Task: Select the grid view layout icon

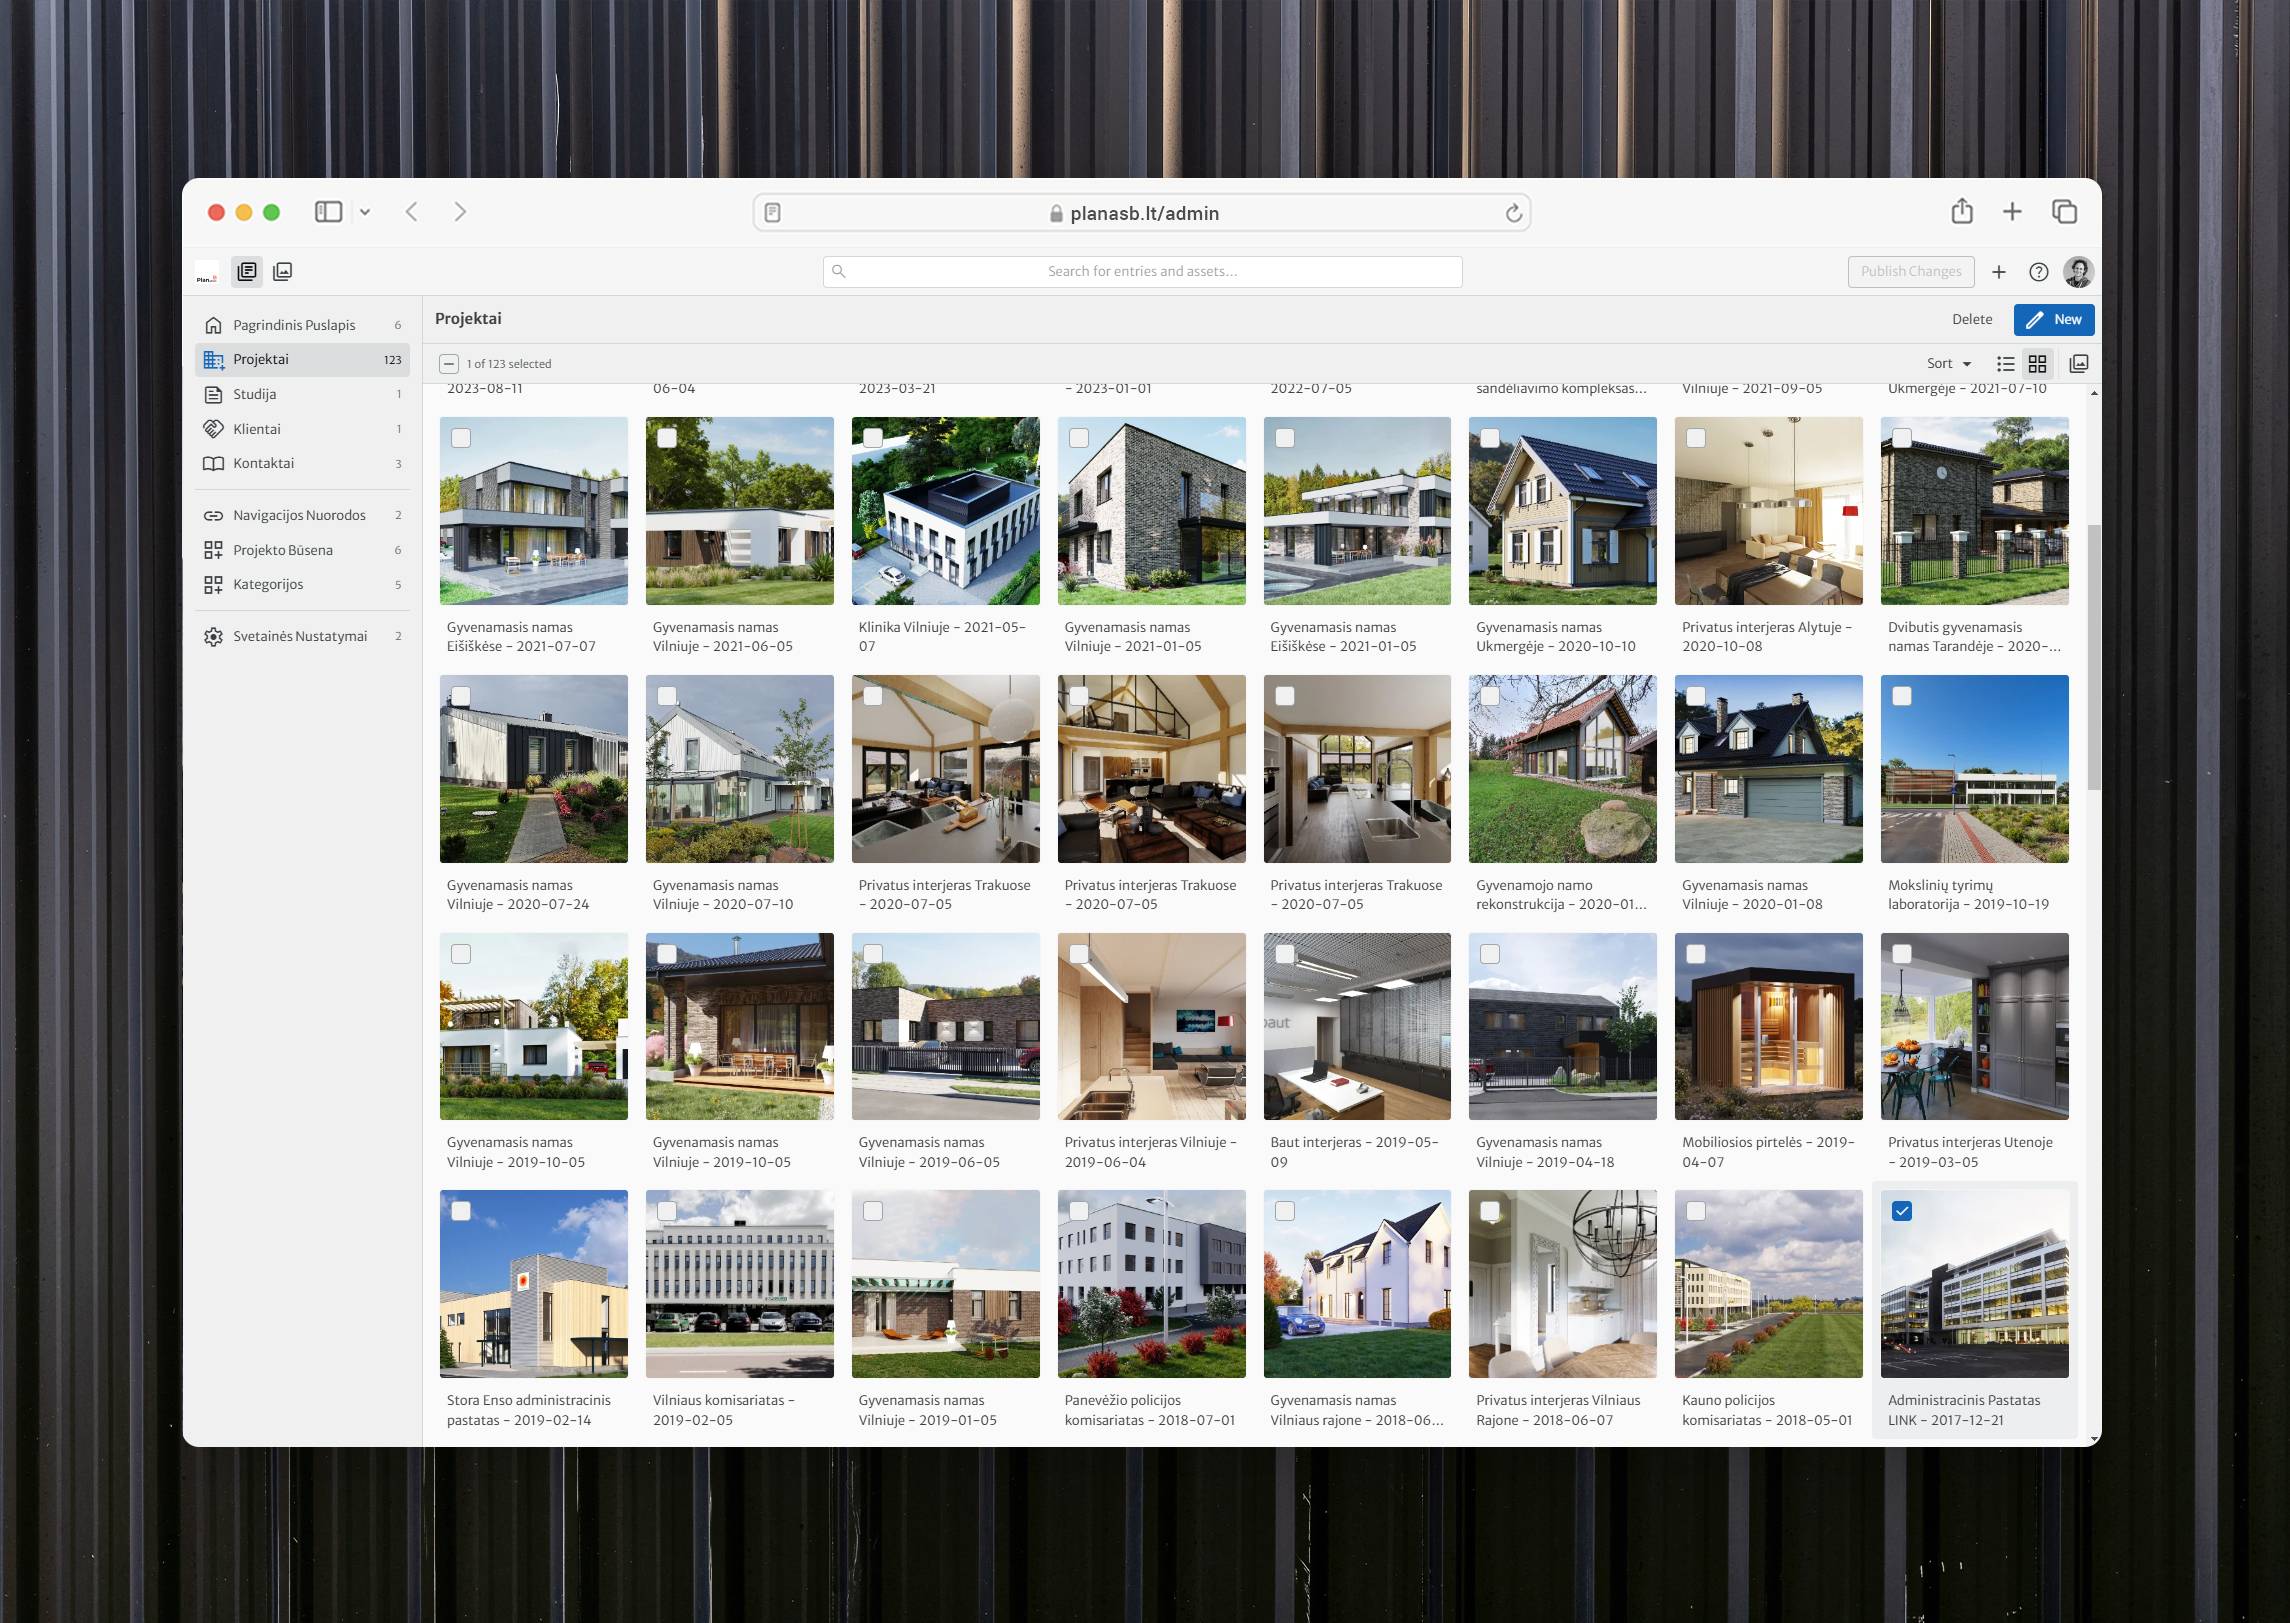Action: tap(2038, 363)
